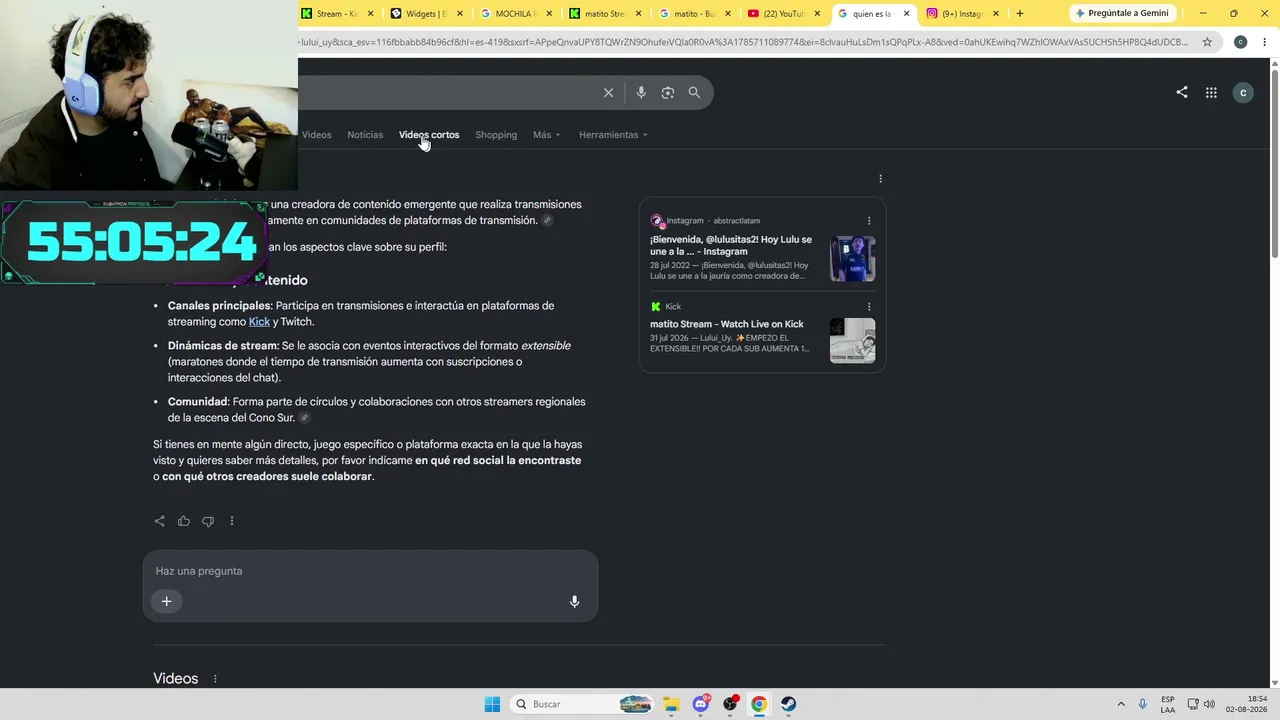Open more options beside the feedback thumbs
This screenshot has width=1280, height=720.
[x=232, y=521]
